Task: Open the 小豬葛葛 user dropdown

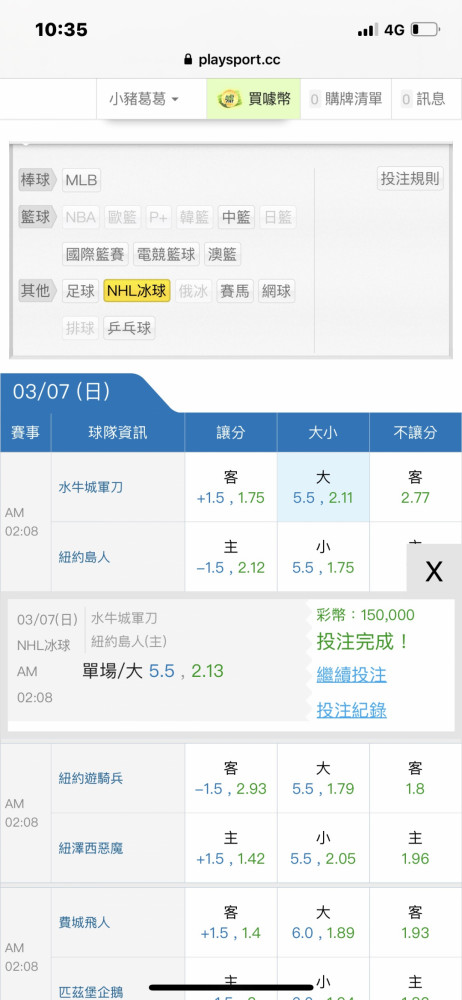Action: point(144,99)
